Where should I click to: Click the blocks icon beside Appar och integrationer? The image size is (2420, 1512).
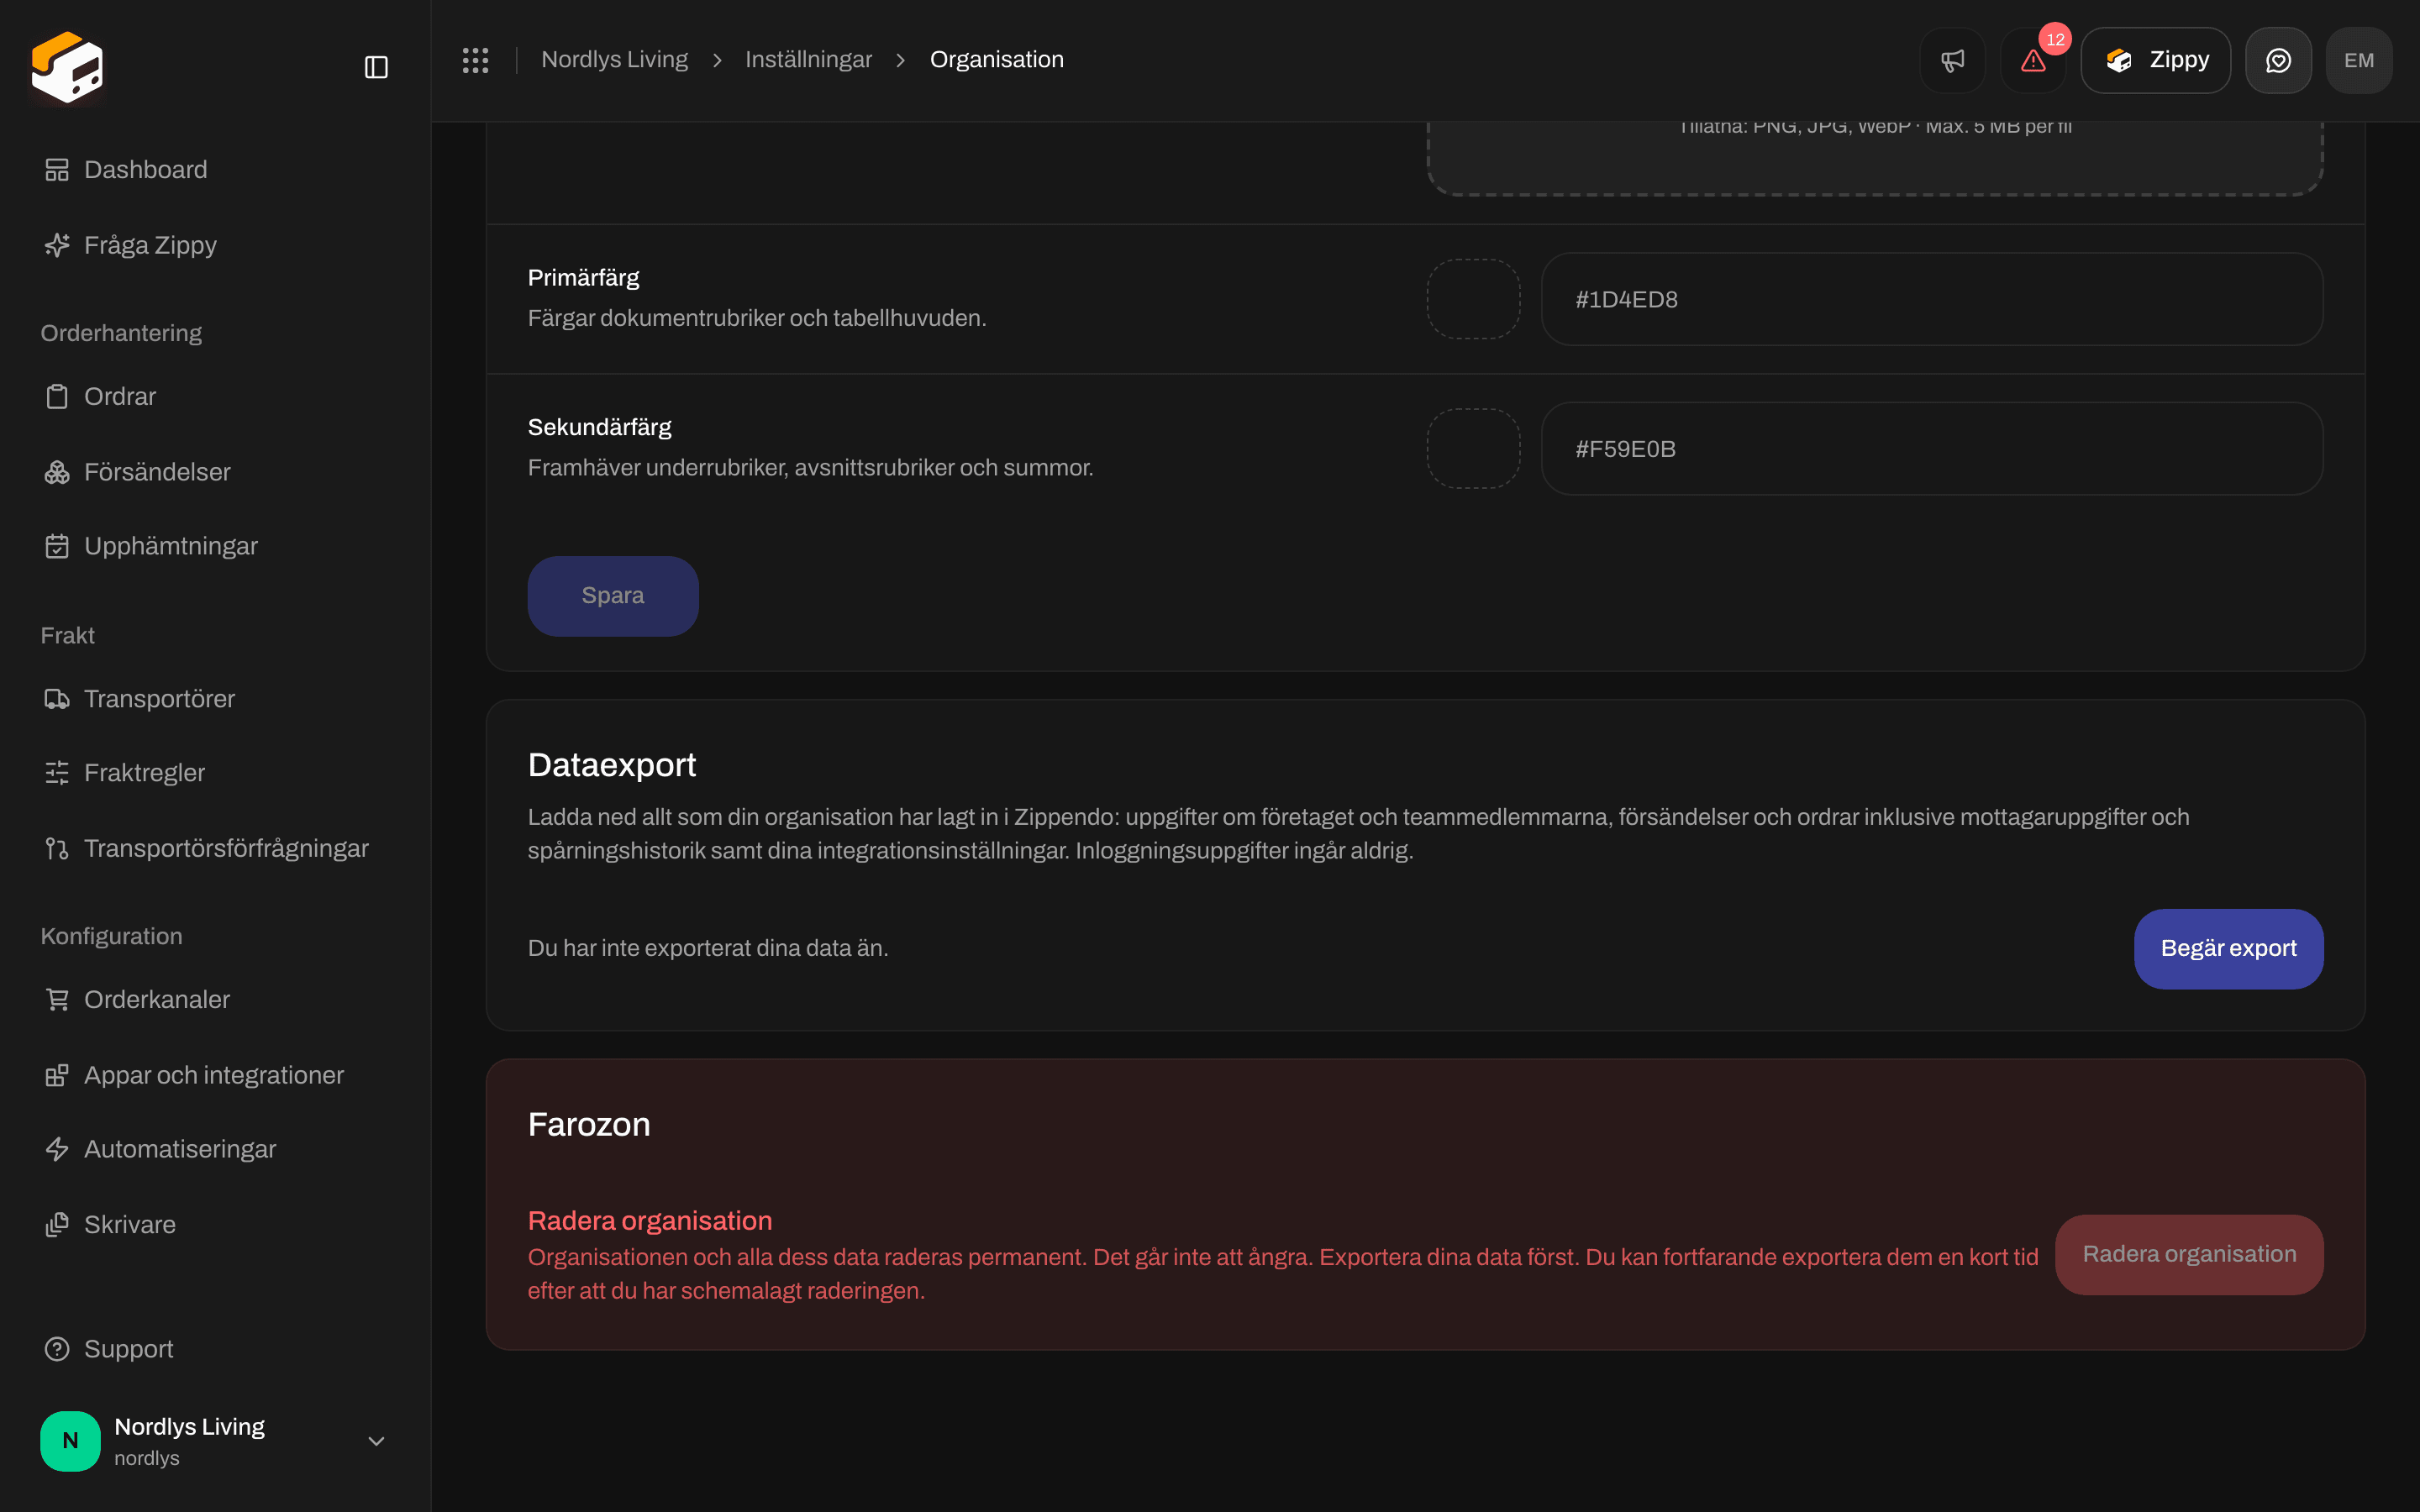[57, 1075]
